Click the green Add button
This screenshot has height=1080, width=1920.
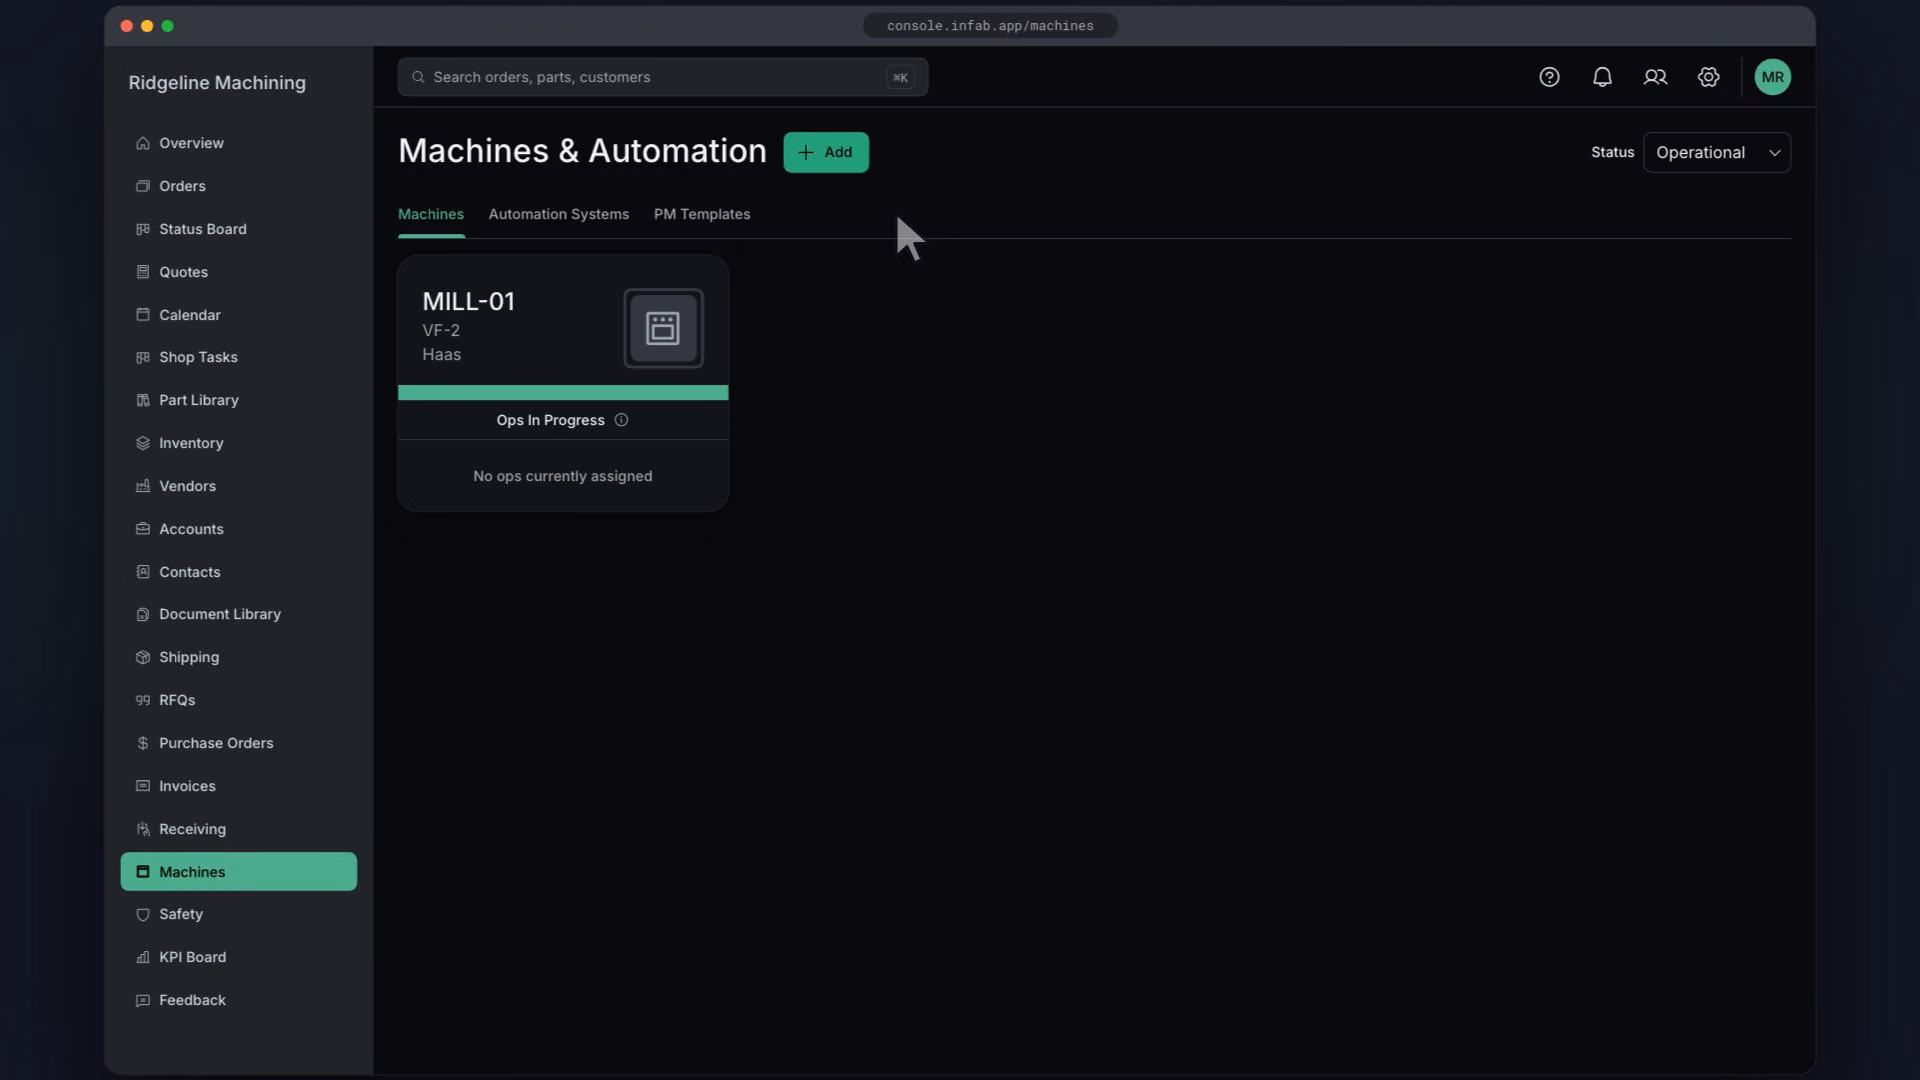pyautogui.click(x=826, y=152)
